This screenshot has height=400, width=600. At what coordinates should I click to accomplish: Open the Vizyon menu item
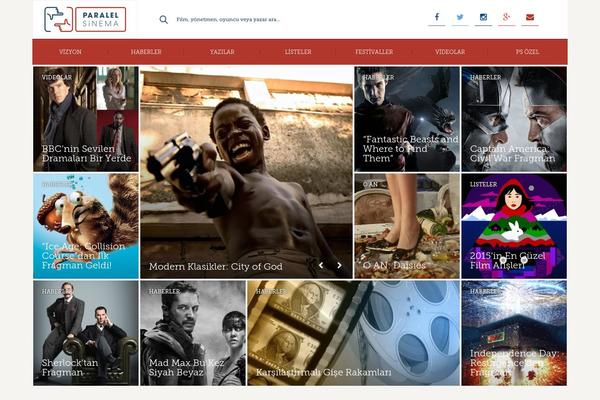point(71,52)
